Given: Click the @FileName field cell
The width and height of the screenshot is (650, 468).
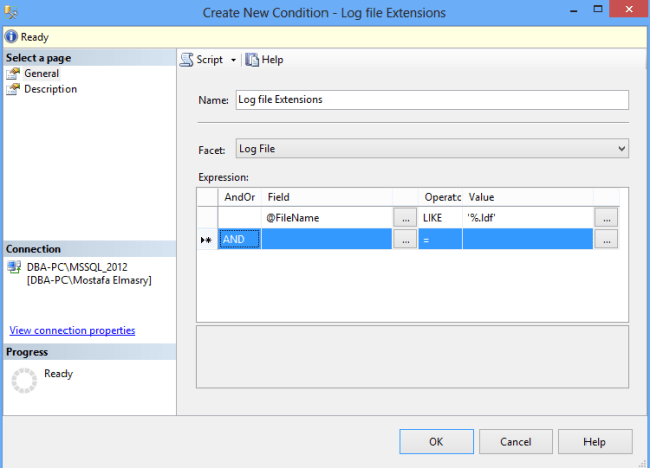Looking at the screenshot, I should coord(327,218).
